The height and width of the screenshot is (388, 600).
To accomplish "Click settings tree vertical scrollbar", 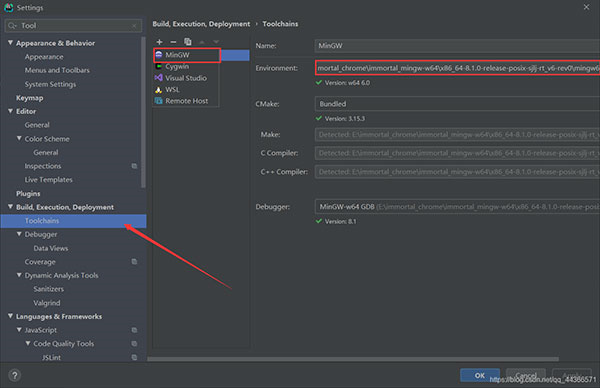I will pyautogui.click(x=143, y=112).
